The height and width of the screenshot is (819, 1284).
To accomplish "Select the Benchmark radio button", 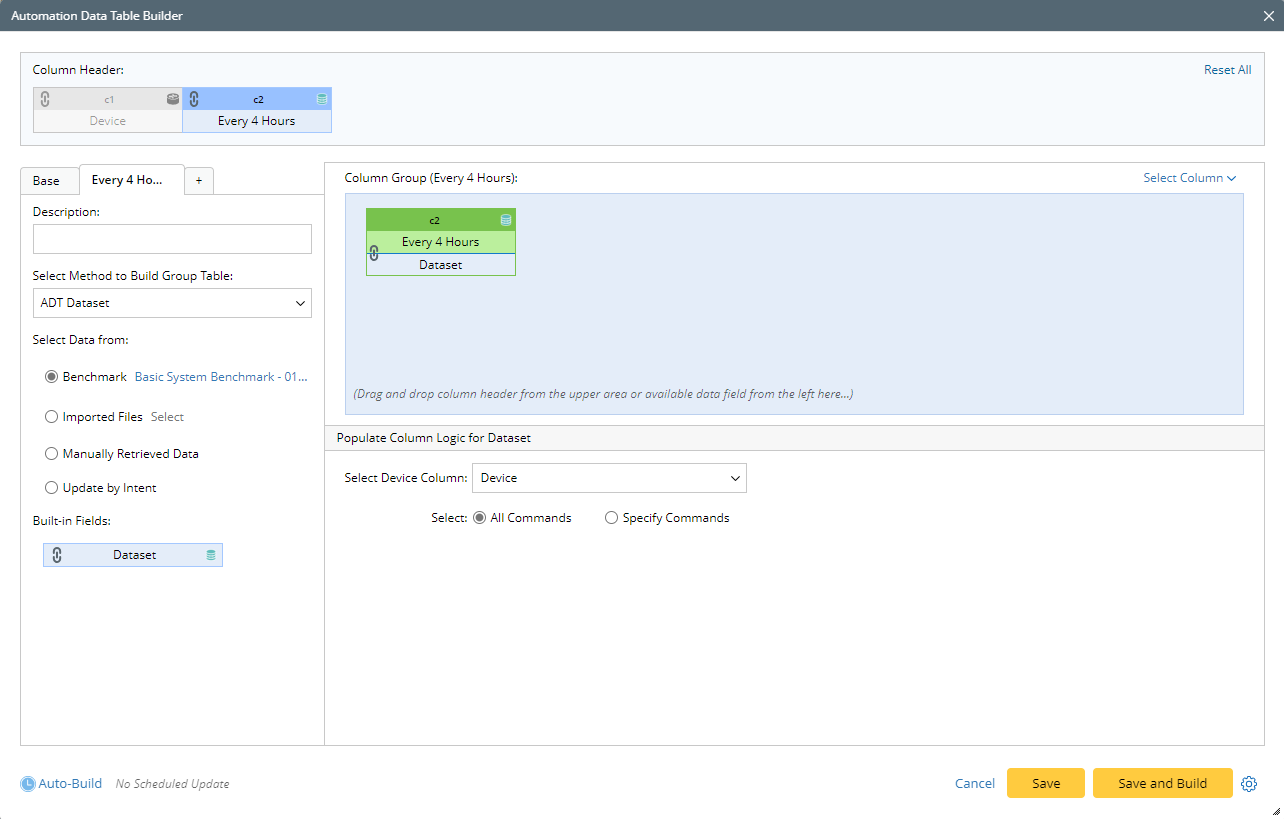I will [52, 377].
